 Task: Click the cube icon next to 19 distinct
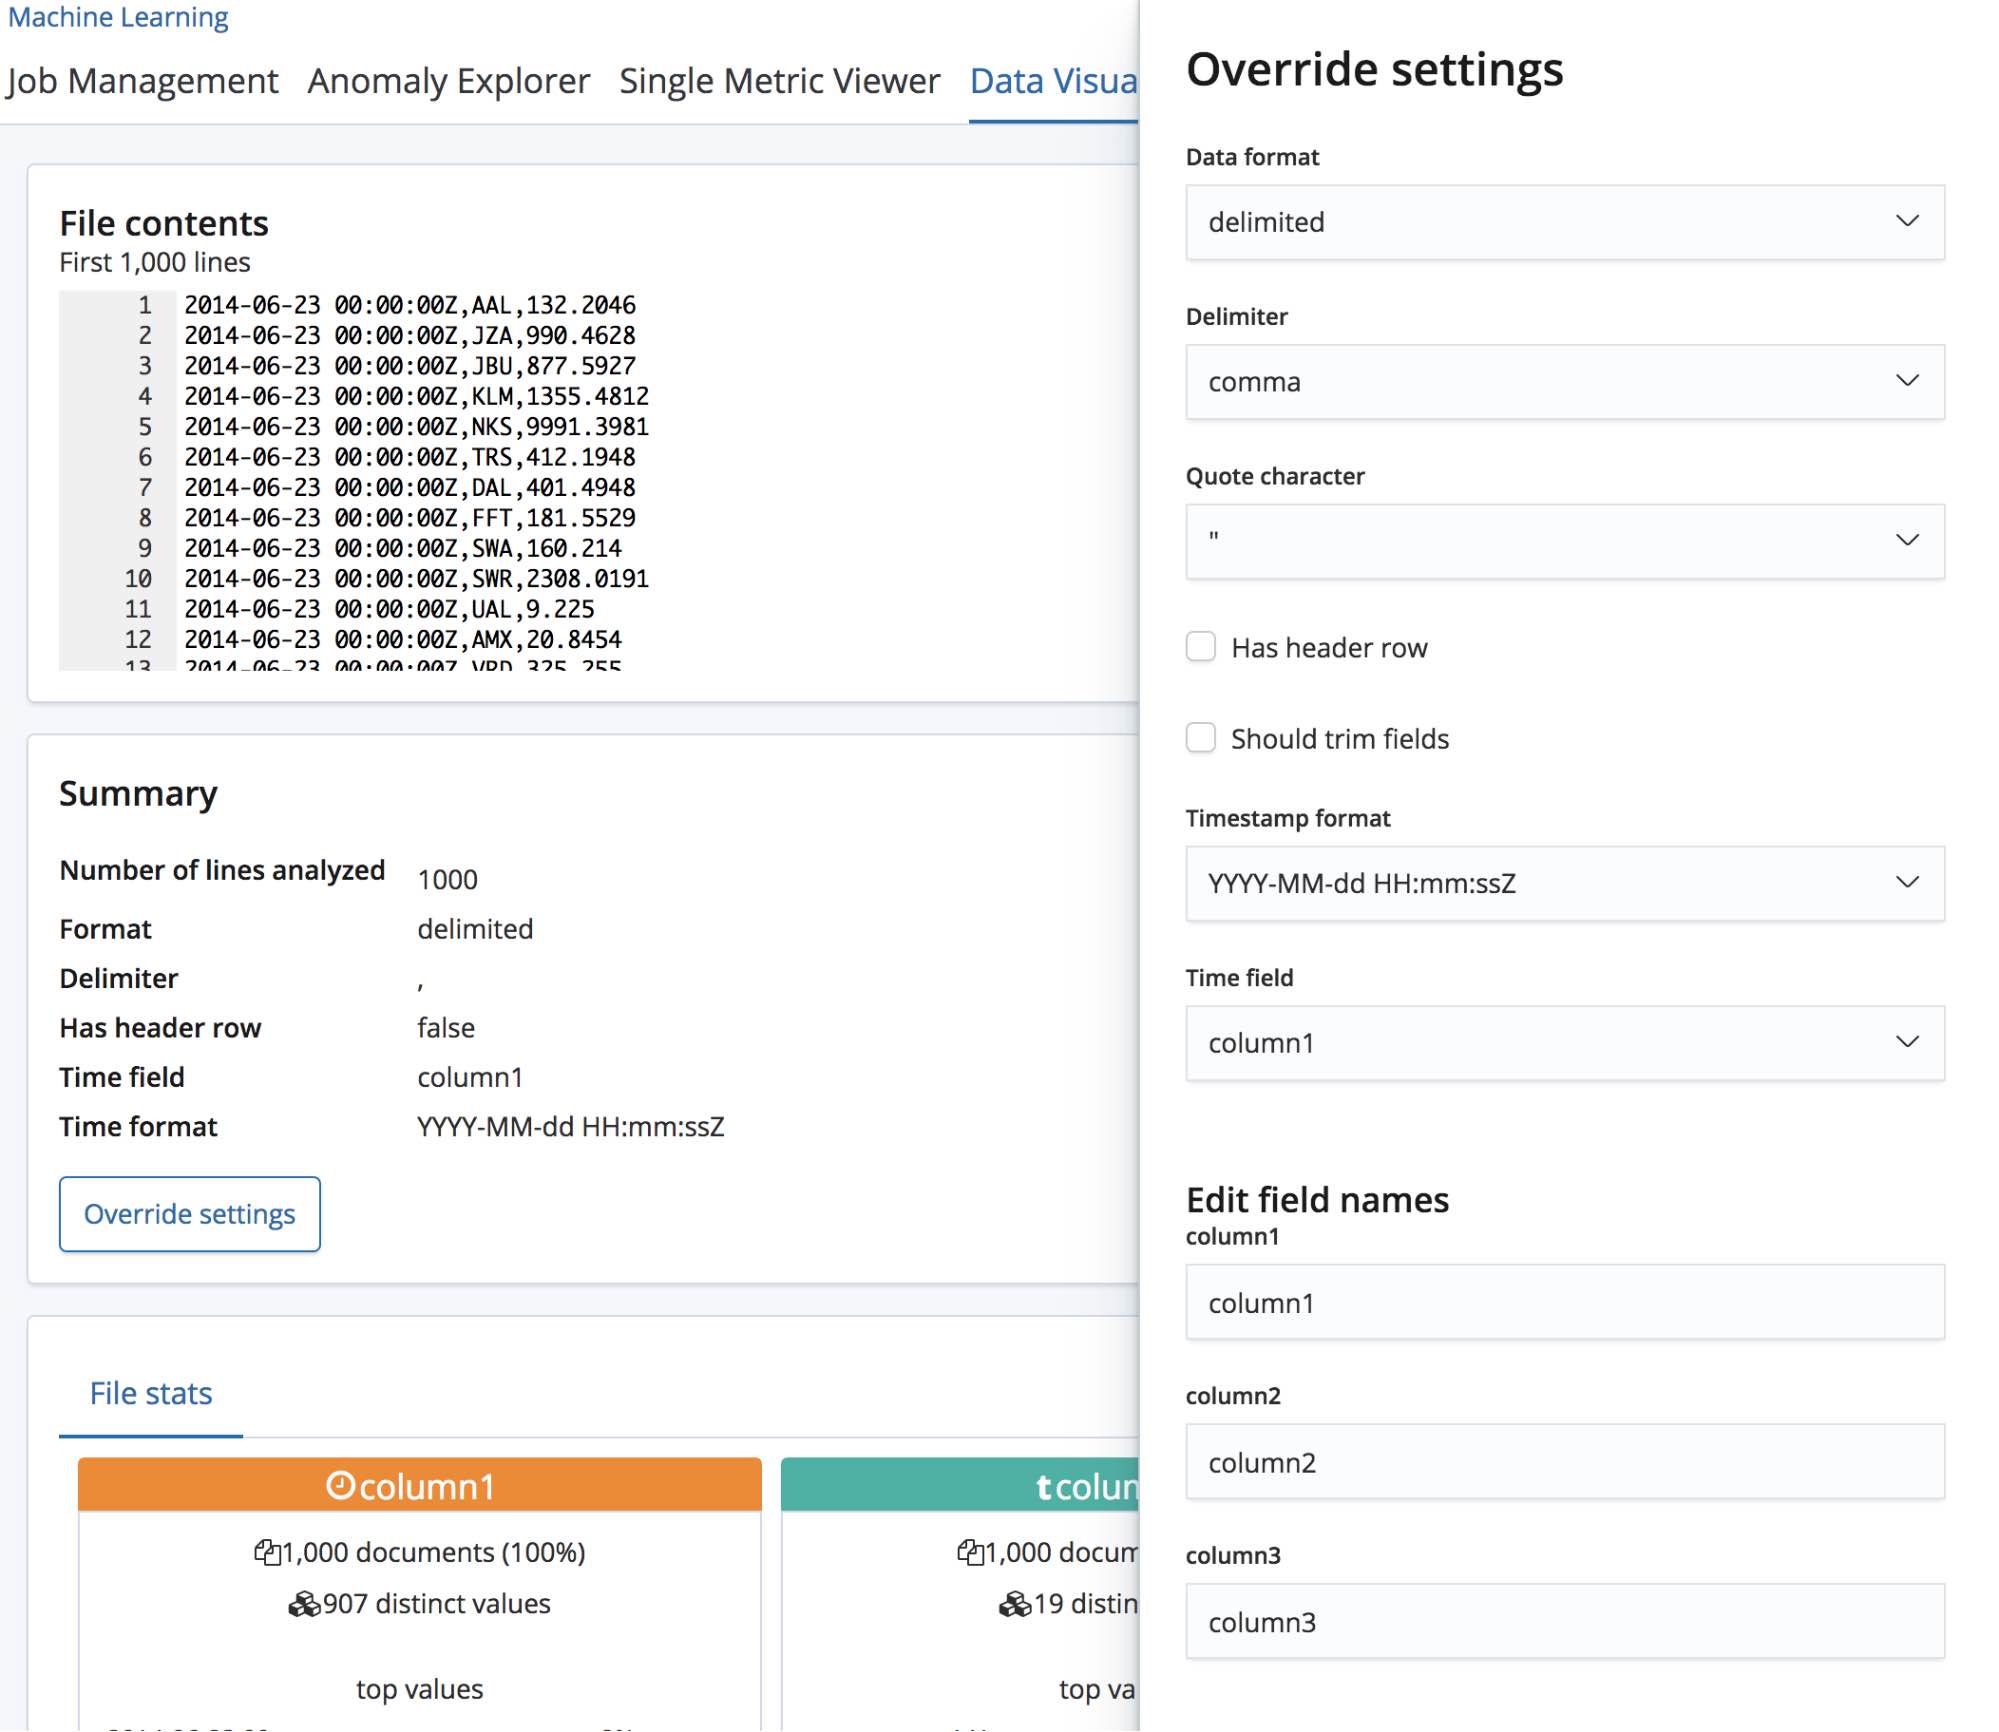point(1014,1604)
